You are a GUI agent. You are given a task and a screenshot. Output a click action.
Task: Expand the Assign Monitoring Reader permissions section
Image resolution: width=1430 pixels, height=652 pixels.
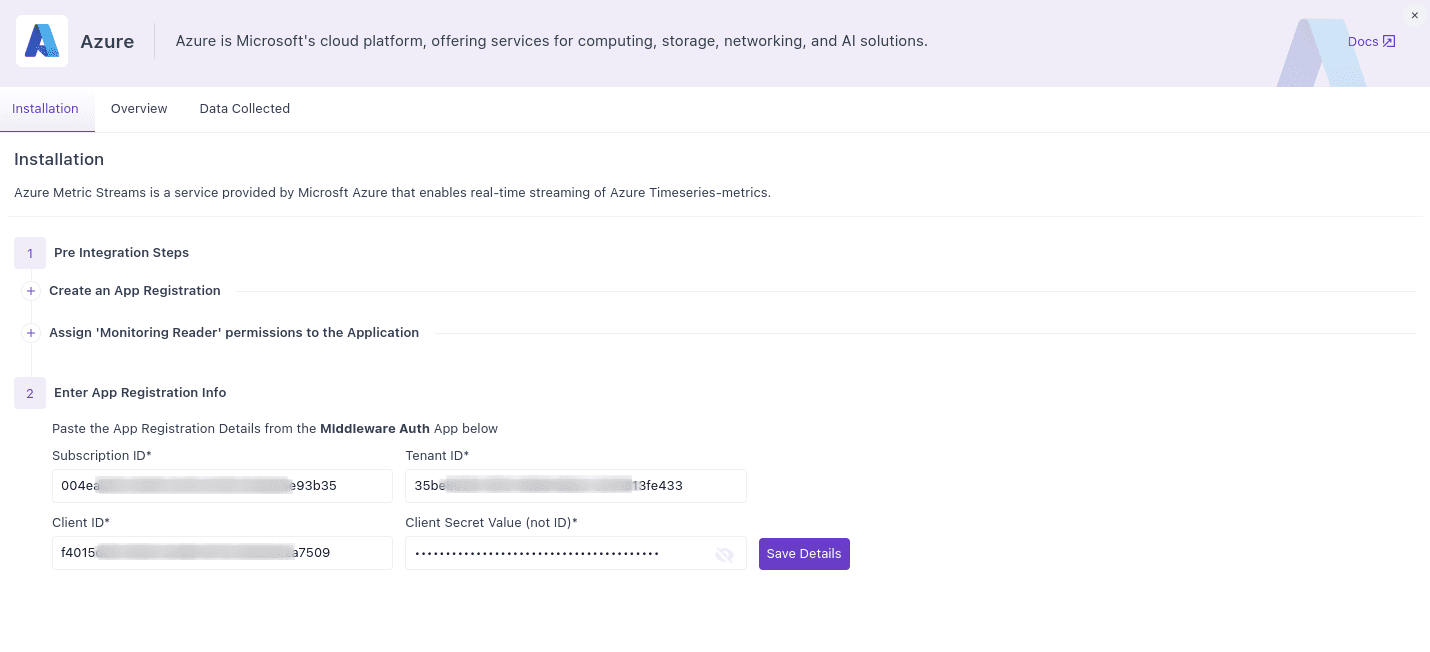(x=234, y=332)
